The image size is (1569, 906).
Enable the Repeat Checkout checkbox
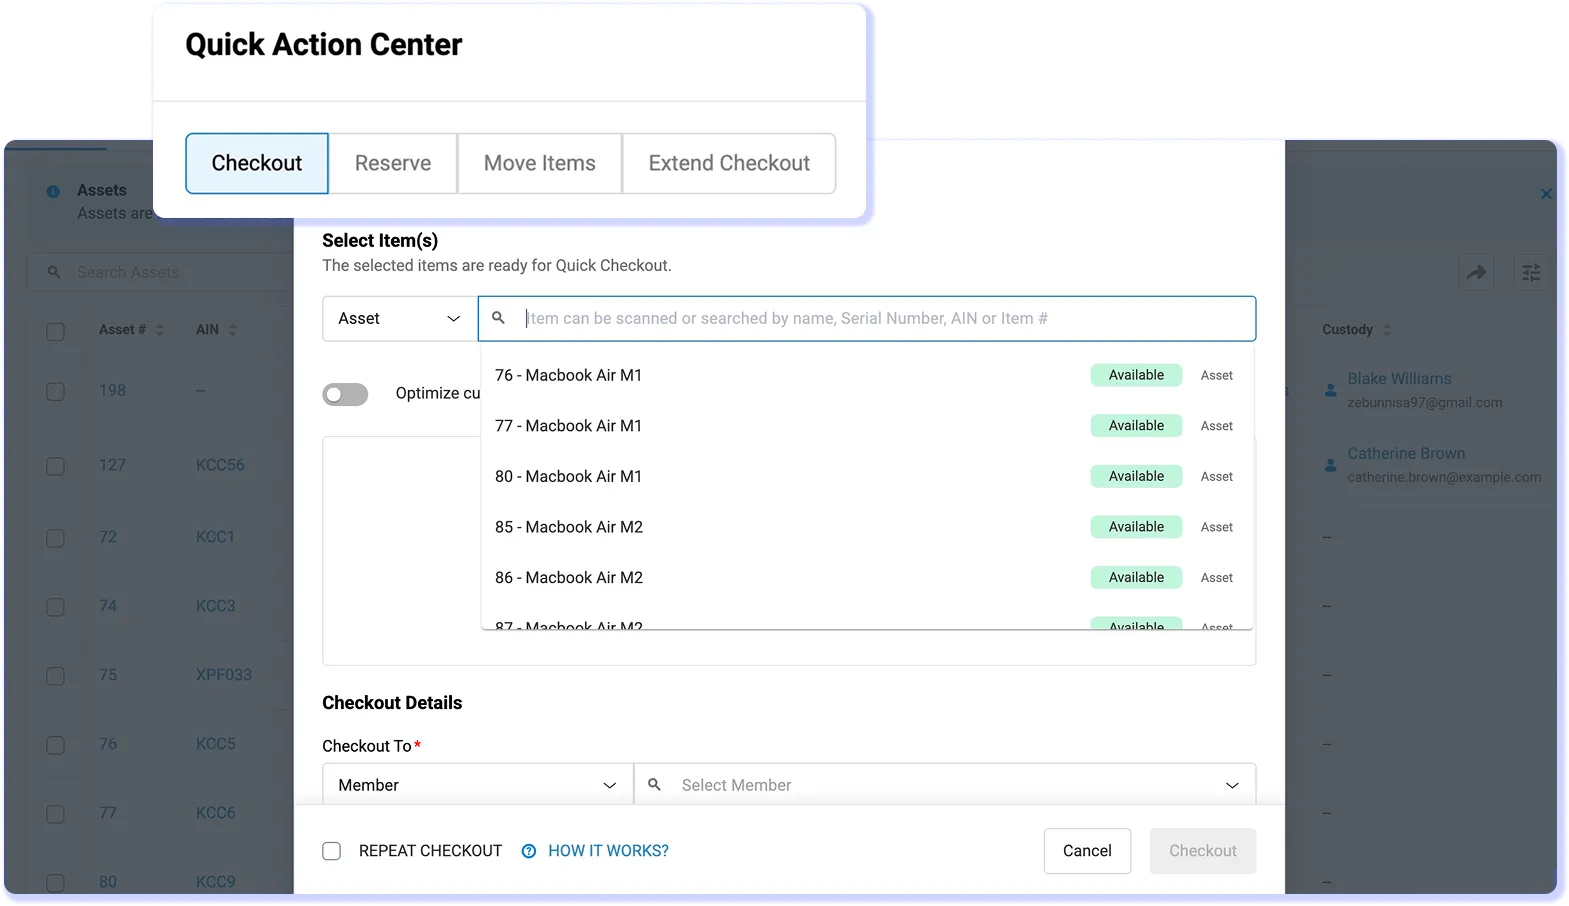pos(332,851)
